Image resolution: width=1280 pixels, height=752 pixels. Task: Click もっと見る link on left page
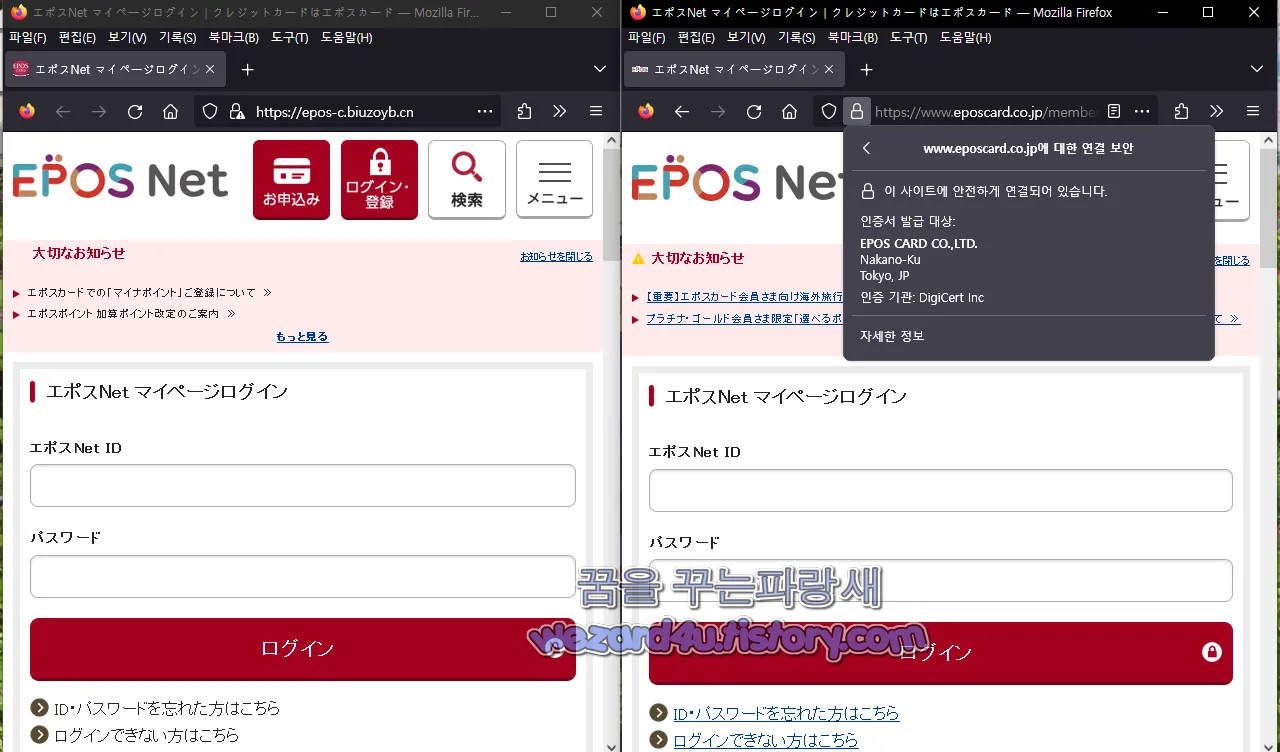[x=302, y=337]
